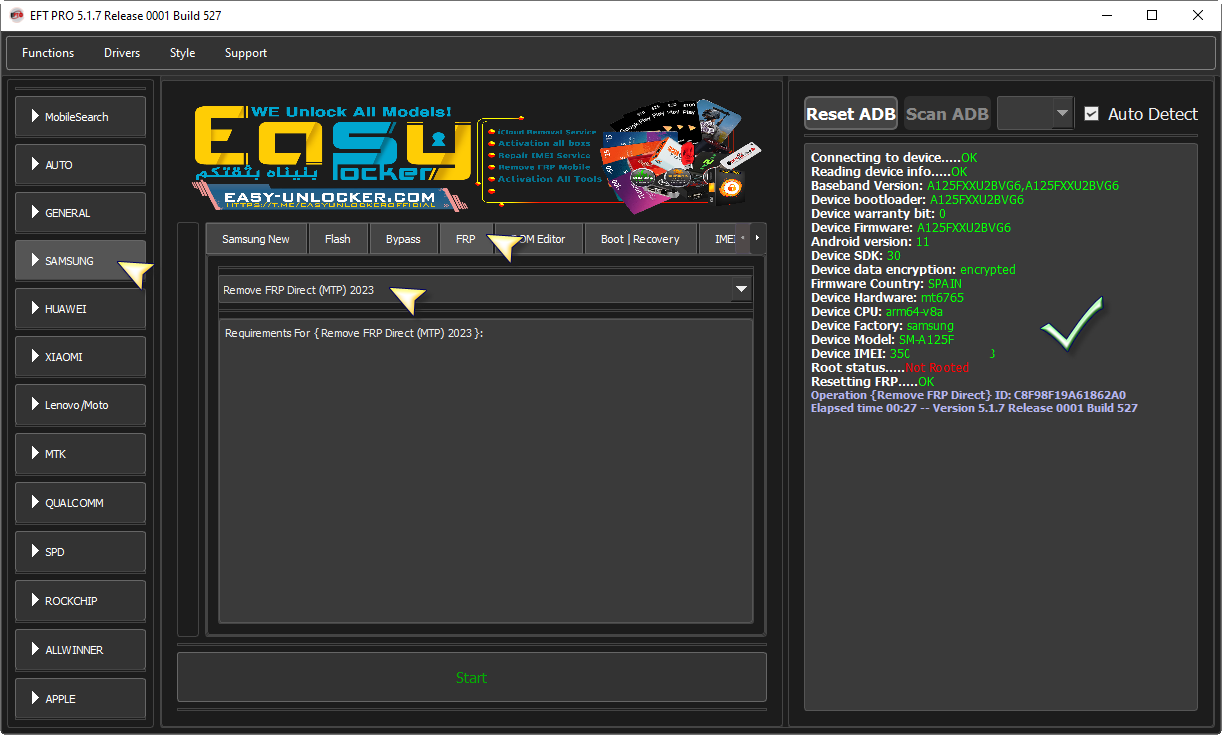Click the "Android version: 11" line
1222x735 pixels.
pos(870,242)
